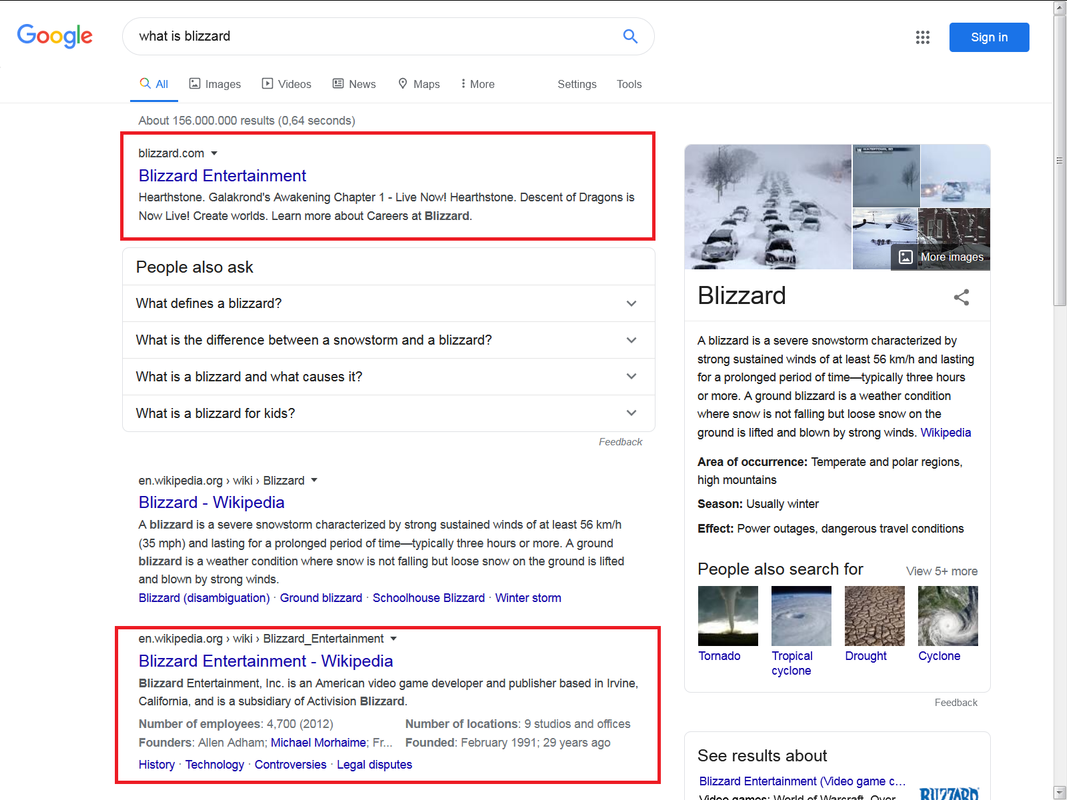Image resolution: width=1067 pixels, height=800 pixels.
Task: Open the Wikipedia link in Blizzard description
Action: pos(945,433)
